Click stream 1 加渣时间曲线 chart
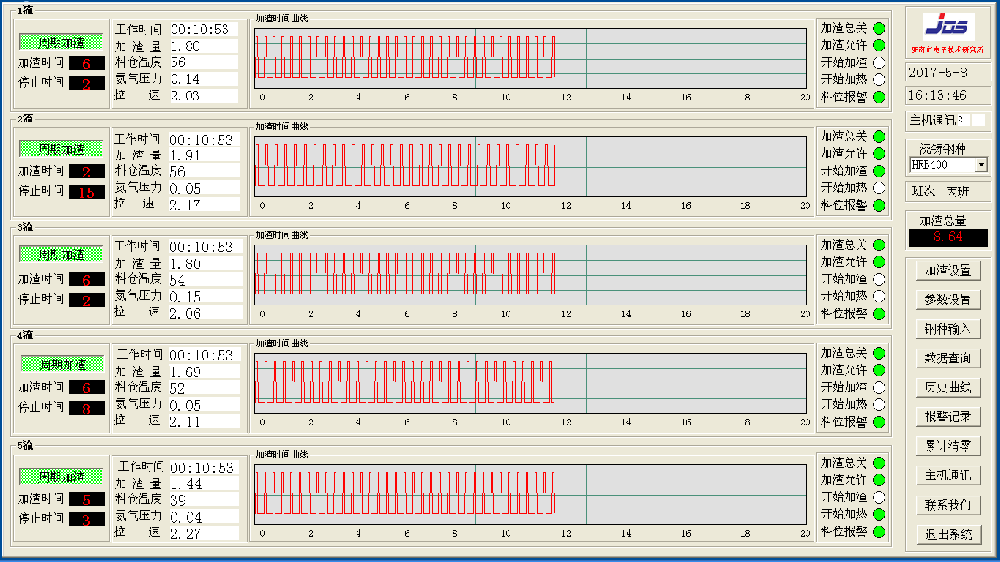1000x562 pixels. [x=531, y=59]
